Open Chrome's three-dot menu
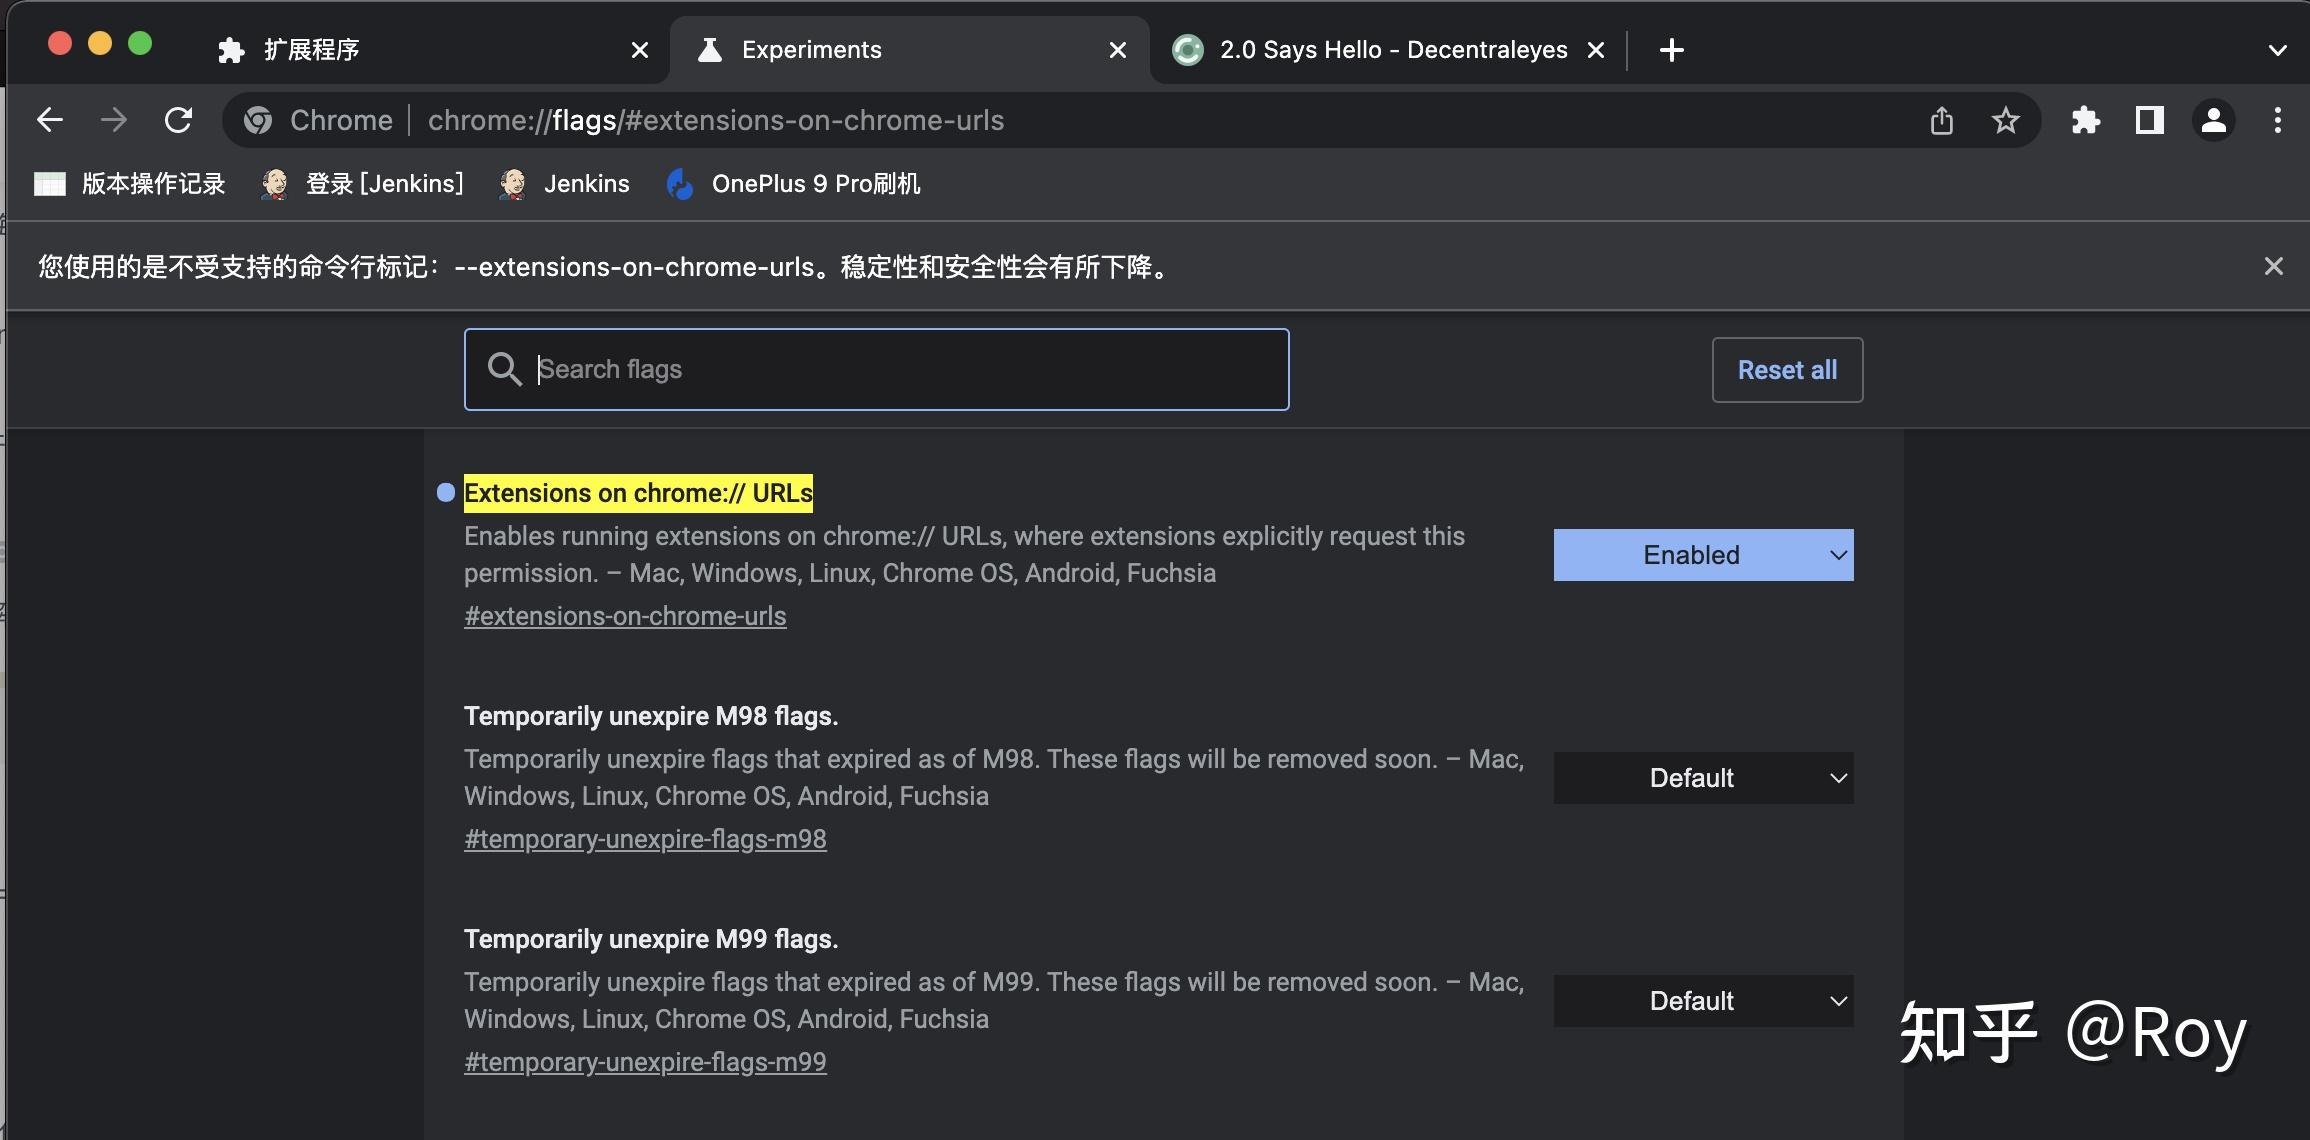 (x=2277, y=121)
